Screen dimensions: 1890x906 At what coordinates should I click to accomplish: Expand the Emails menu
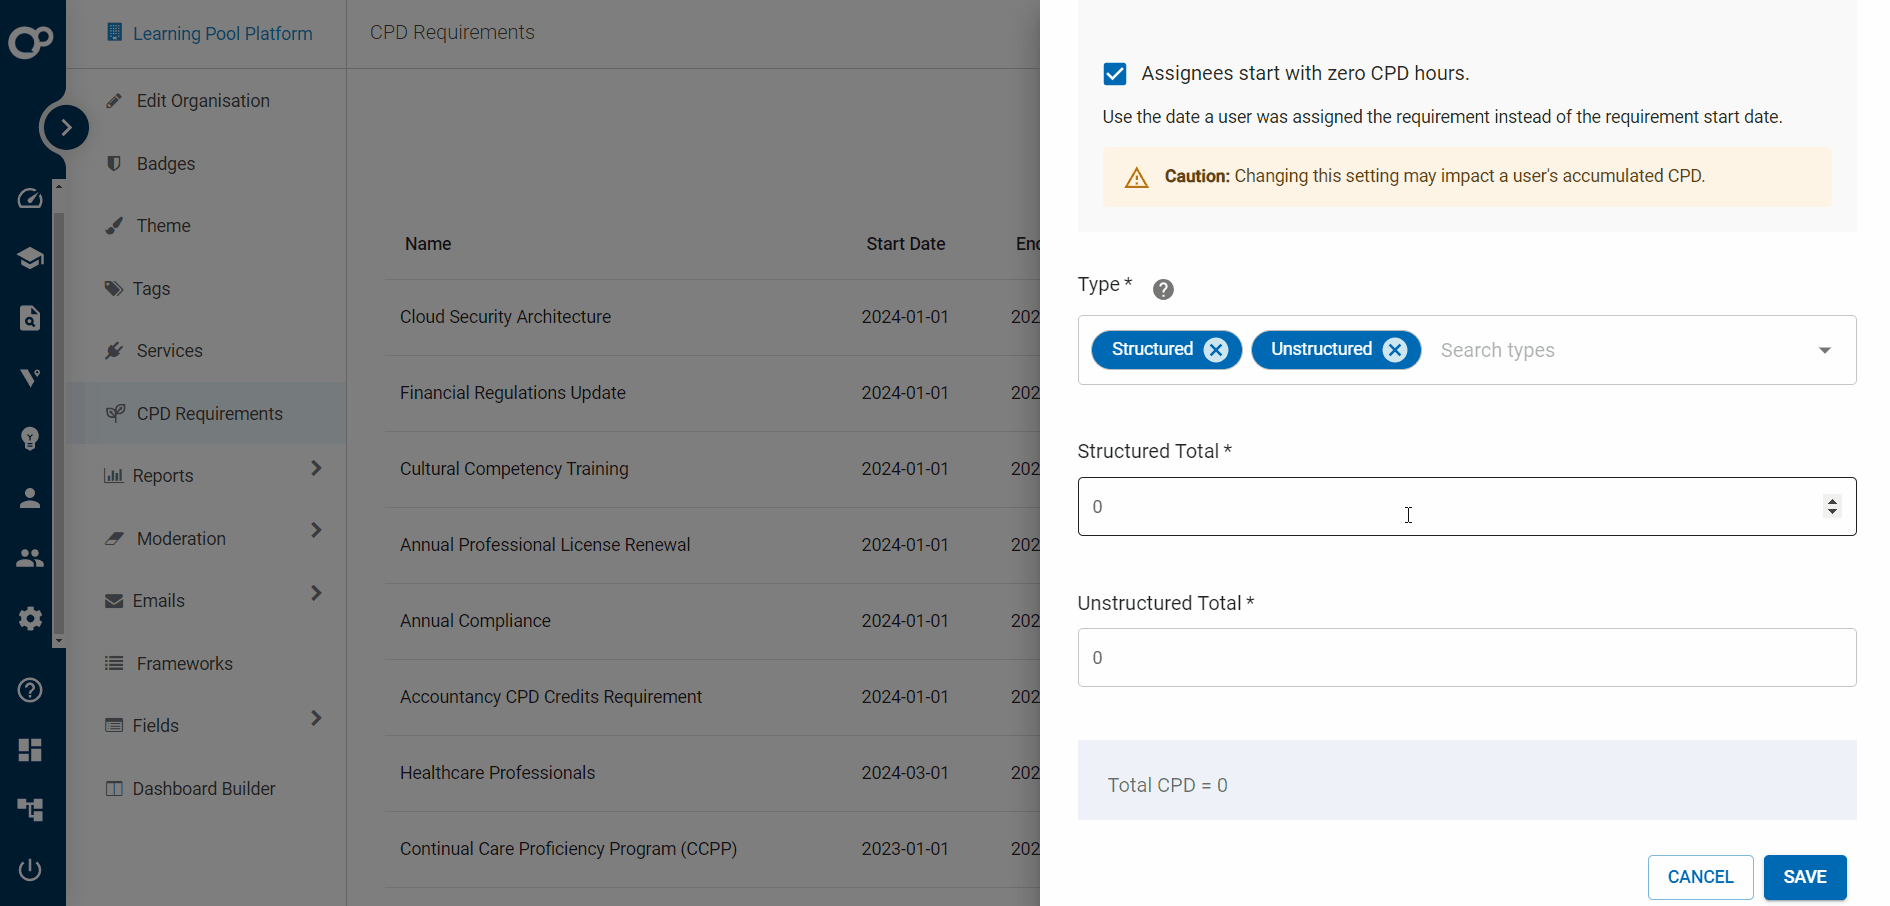[315, 593]
